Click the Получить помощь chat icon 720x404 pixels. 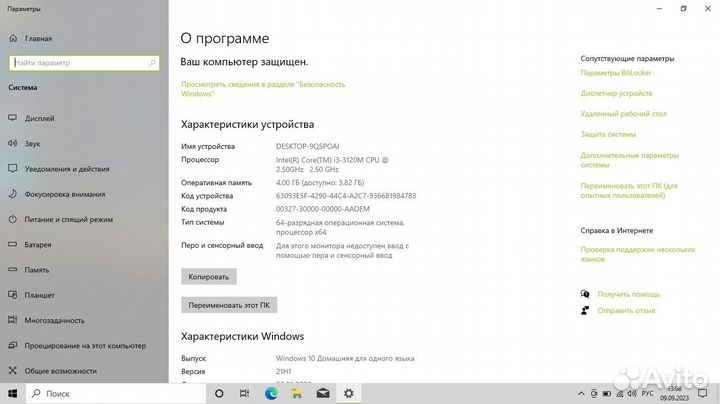(585, 294)
